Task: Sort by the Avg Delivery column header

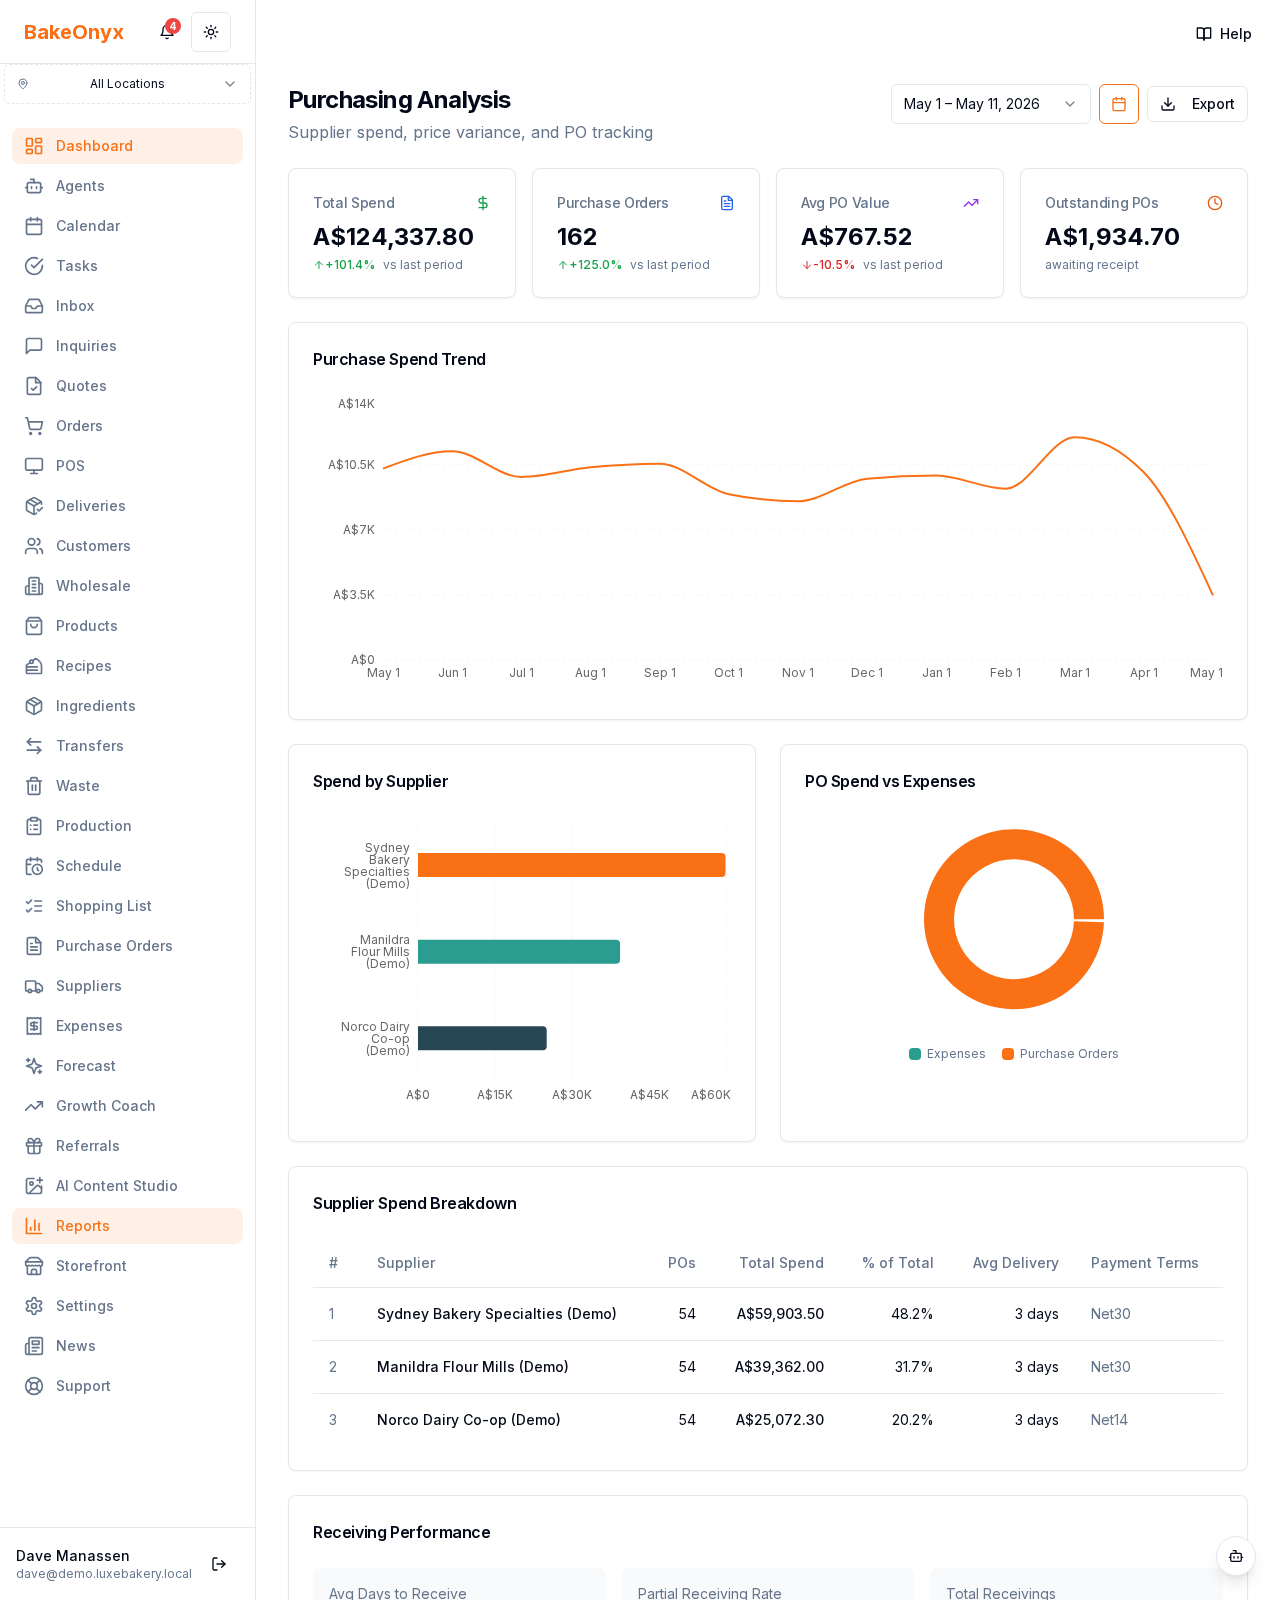Action: (x=1016, y=1263)
